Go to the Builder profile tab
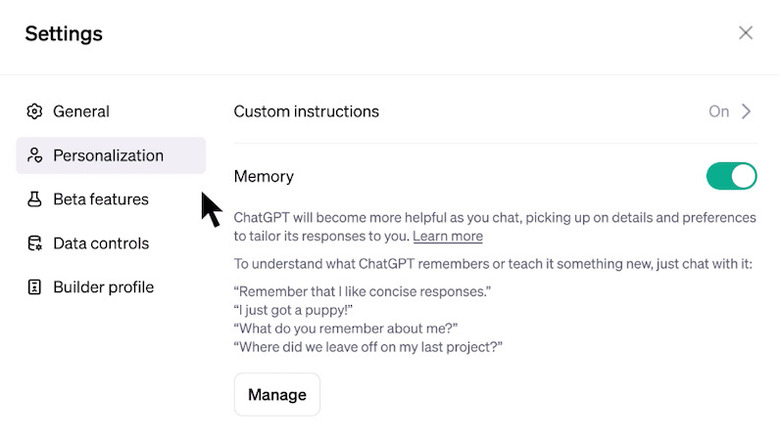Viewport: 780px width, 438px height. 103,288
